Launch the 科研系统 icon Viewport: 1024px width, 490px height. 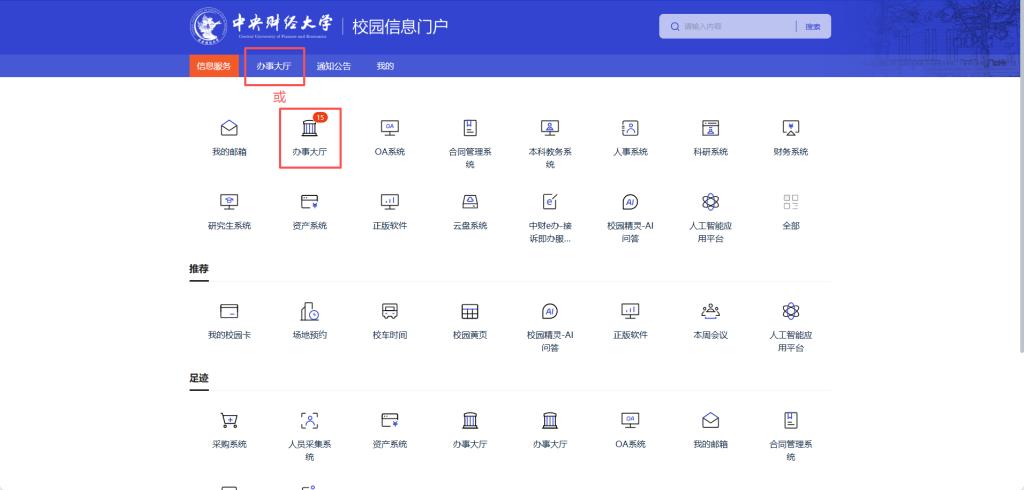tap(710, 128)
